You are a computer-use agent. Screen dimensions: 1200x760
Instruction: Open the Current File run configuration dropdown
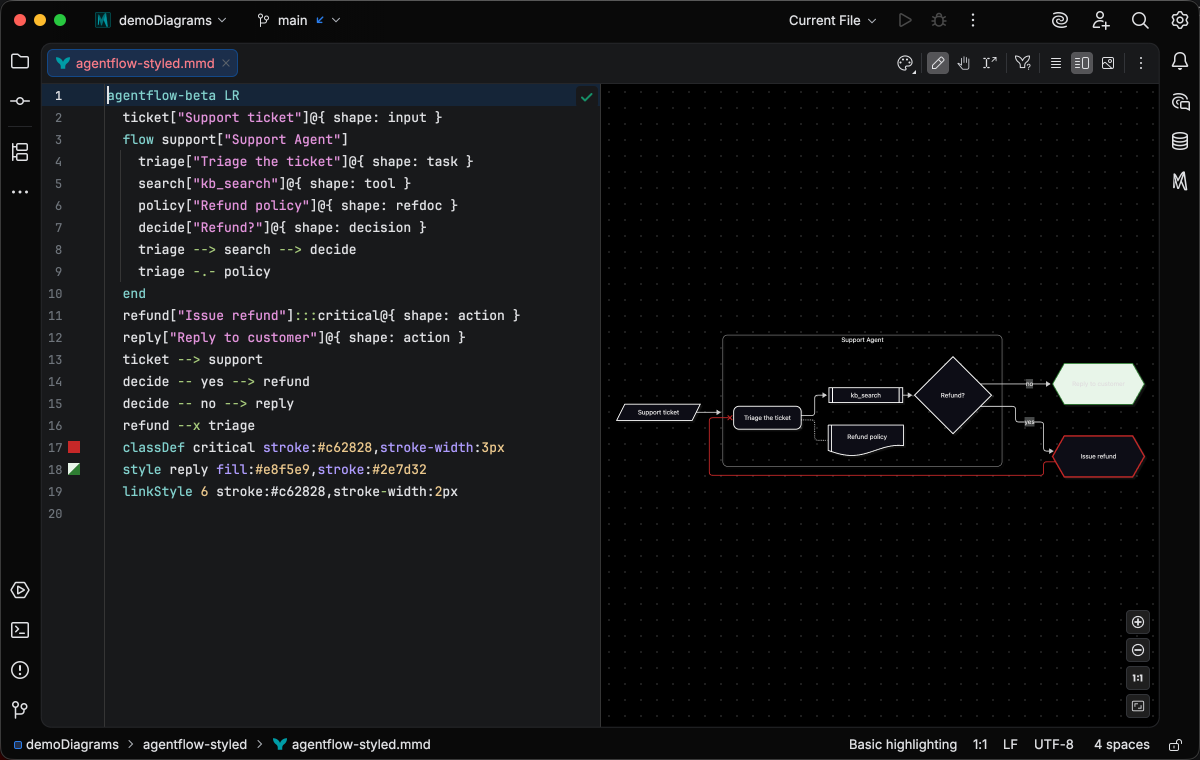tap(832, 20)
